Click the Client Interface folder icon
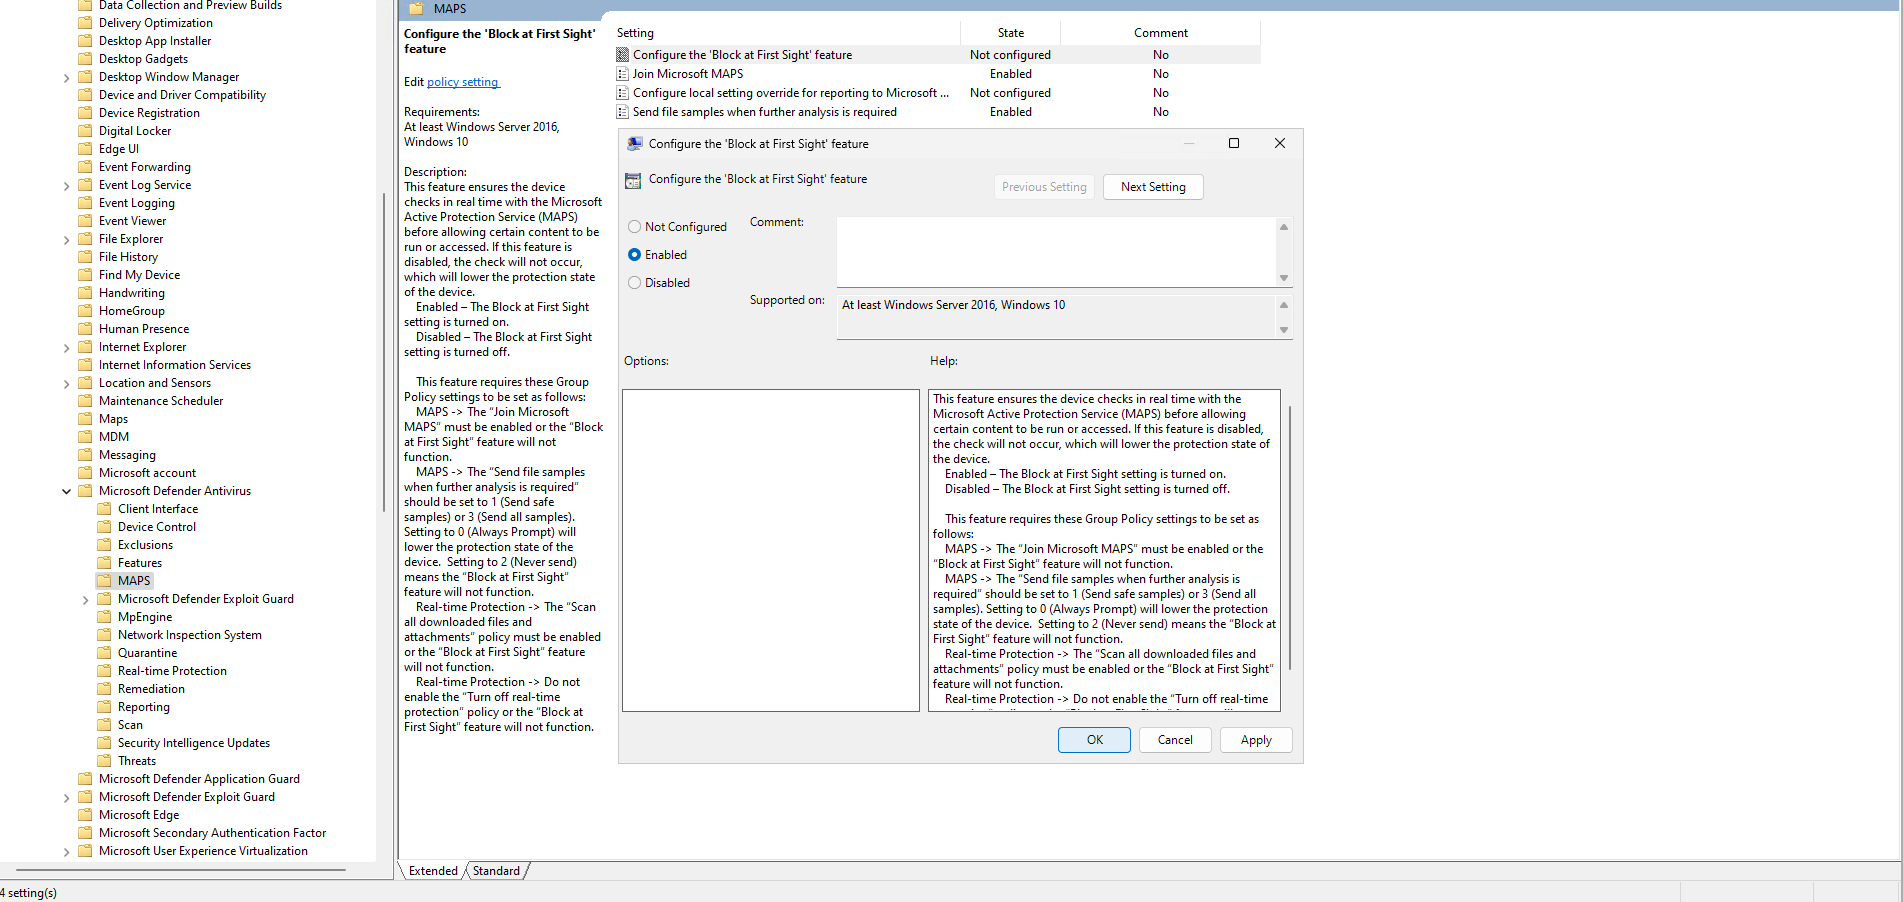The height and width of the screenshot is (902, 1903). pyautogui.click(x=104, y=509)
